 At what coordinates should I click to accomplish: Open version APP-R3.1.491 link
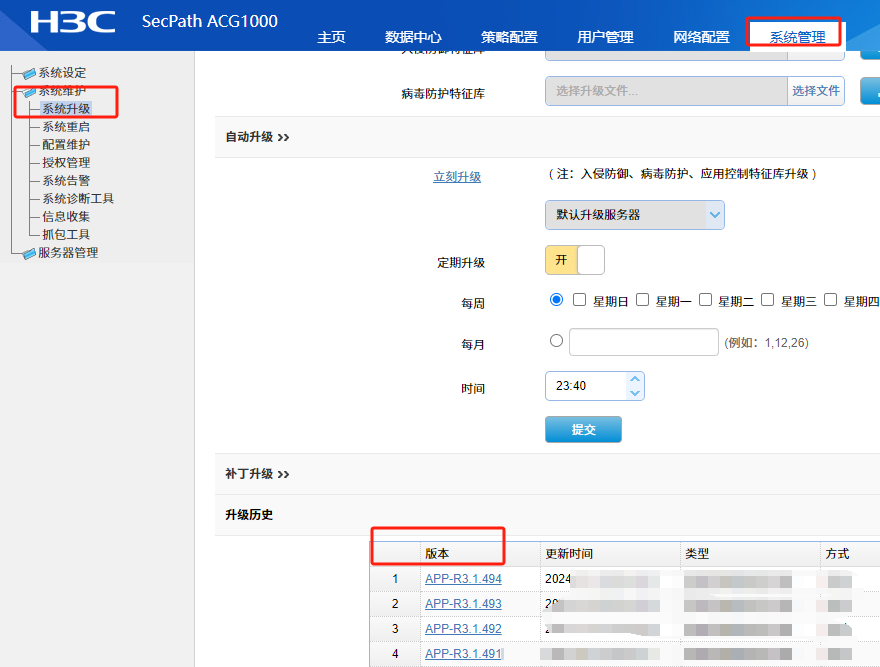click(463, 654)
